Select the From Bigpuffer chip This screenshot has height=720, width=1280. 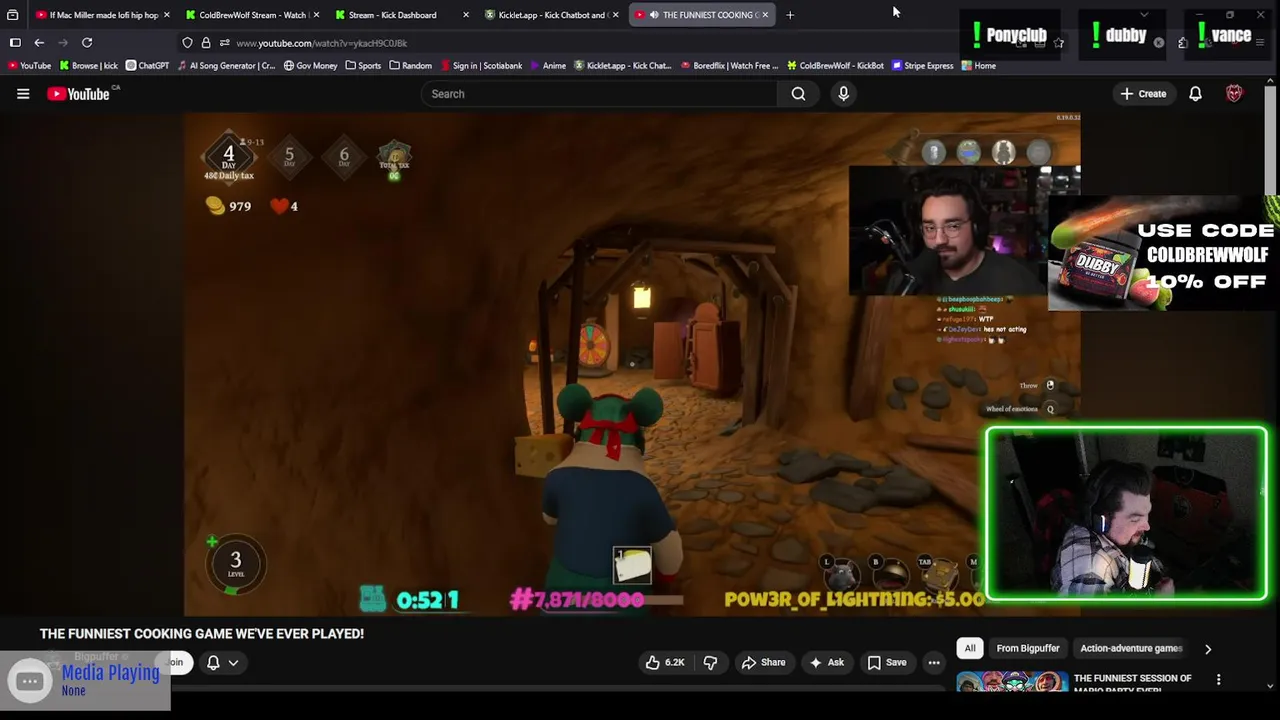pyautogui.click(x=1028, y=649)
